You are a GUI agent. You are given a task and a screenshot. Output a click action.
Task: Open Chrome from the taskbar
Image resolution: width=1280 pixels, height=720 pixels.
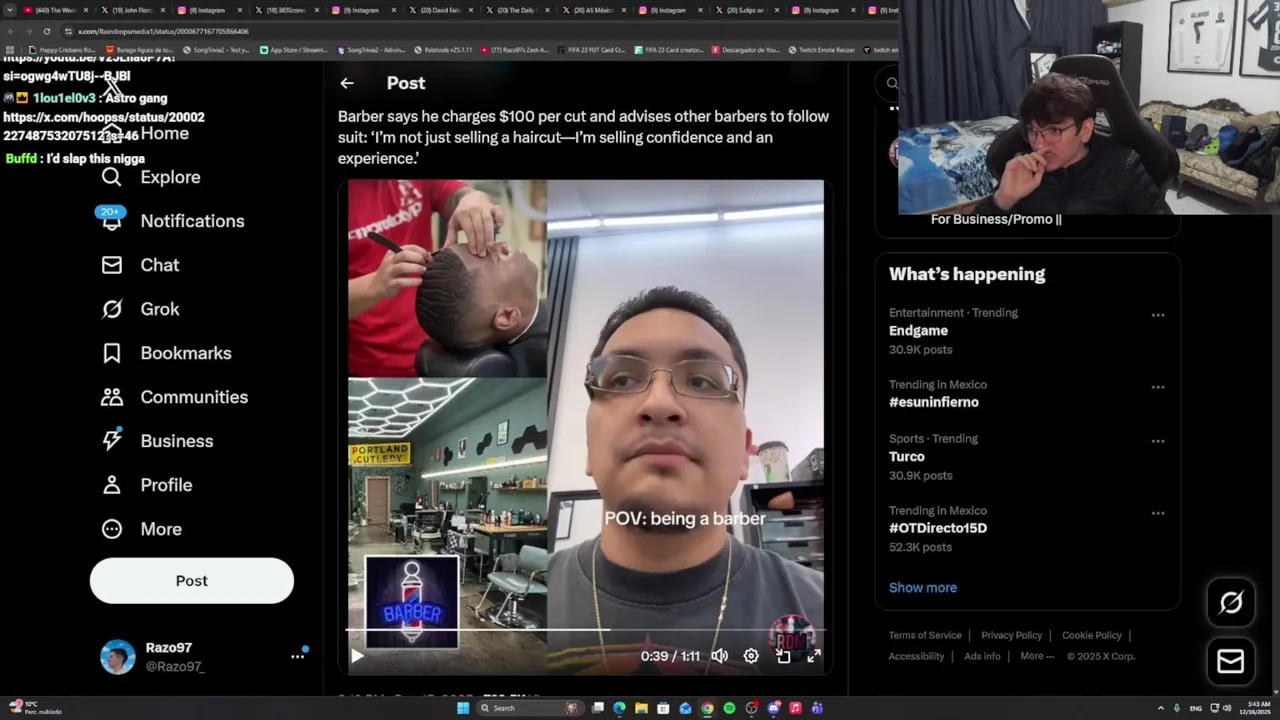coord(707,708)
